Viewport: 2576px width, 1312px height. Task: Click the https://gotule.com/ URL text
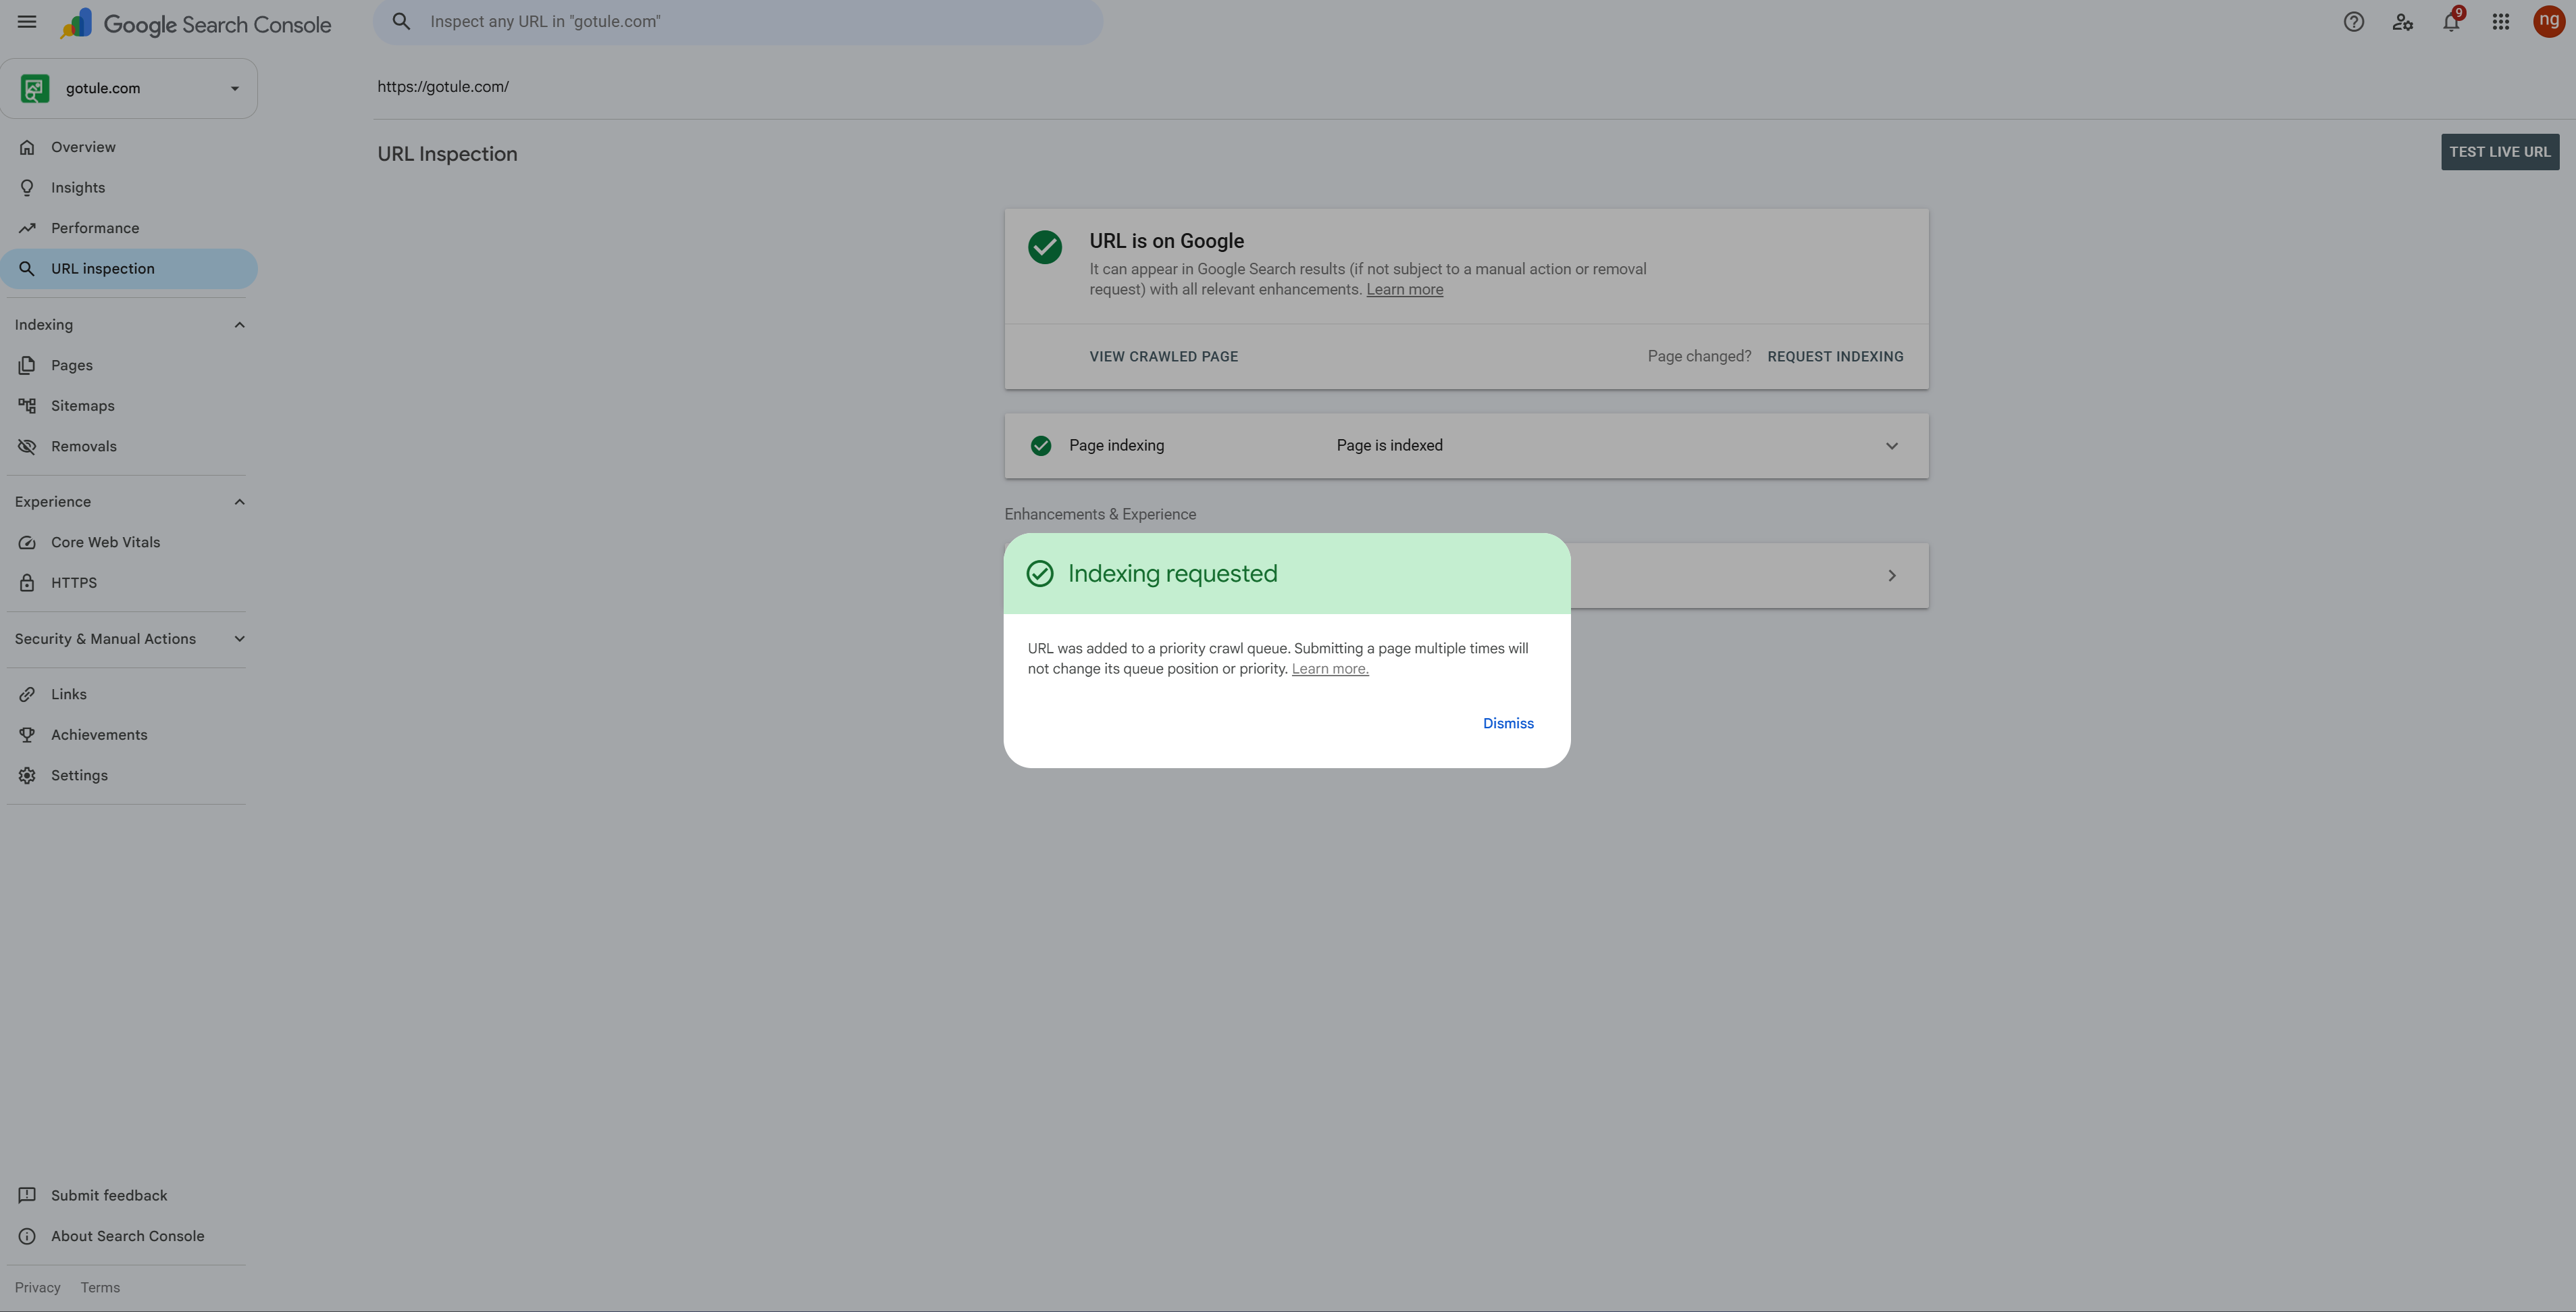(x=443, y=87)
